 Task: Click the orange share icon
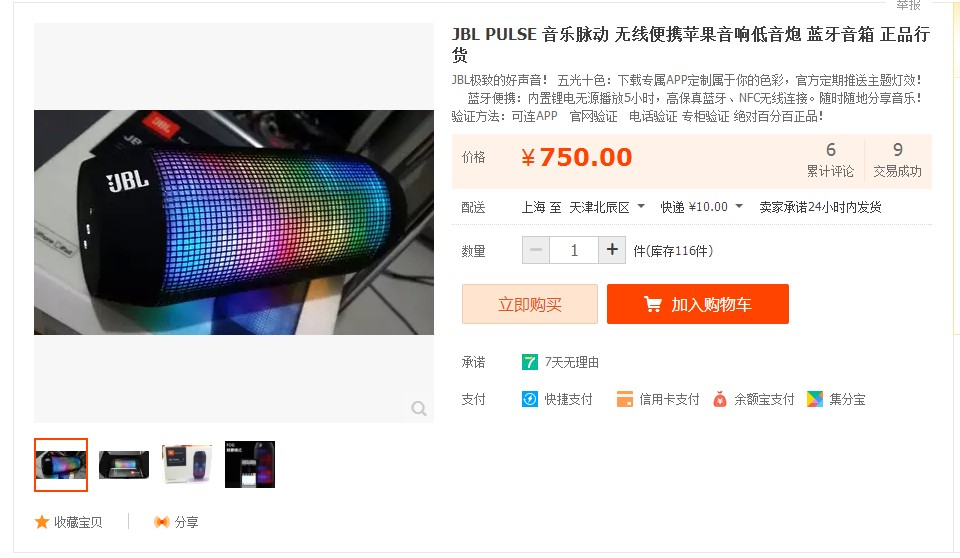click(162, 522)
